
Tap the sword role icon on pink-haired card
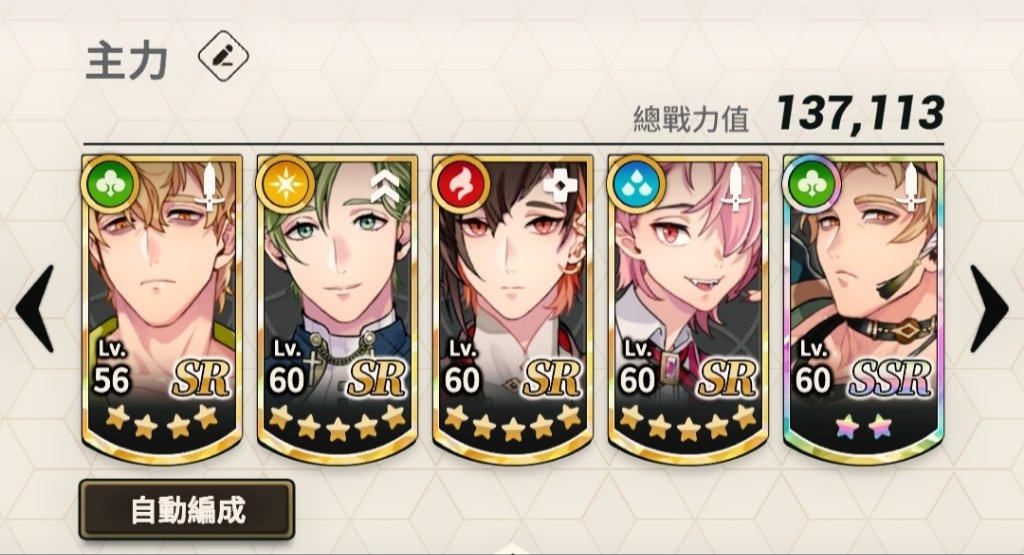coord(735,187)
